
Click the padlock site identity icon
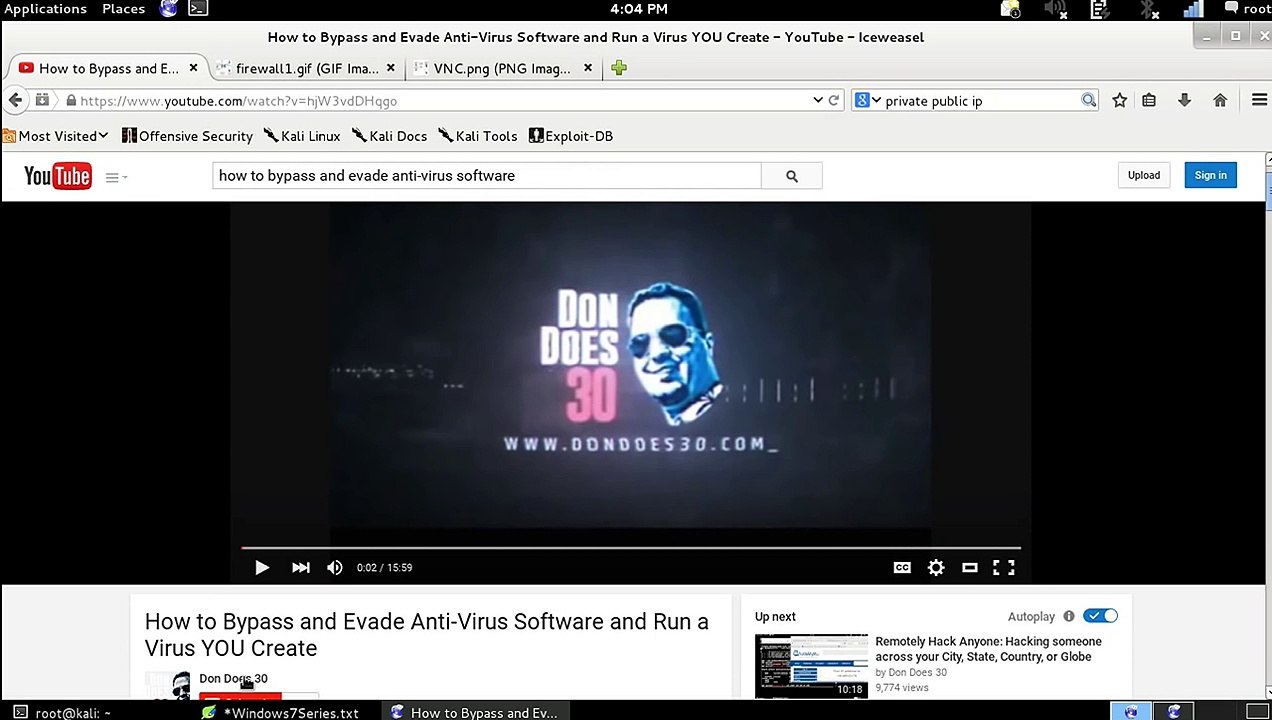tap(70, 100)
